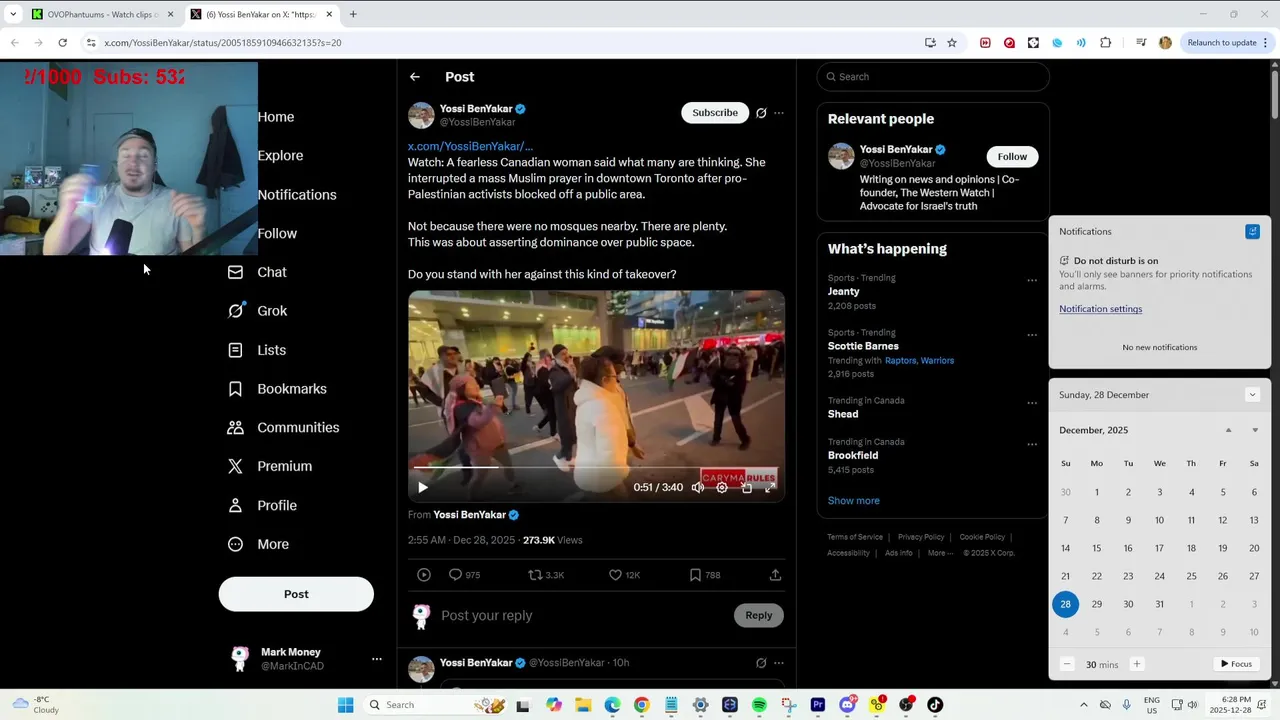Open the x.com/YossiBenYakar link in the post
The image size is (1280, 720).
click(470, 146)
